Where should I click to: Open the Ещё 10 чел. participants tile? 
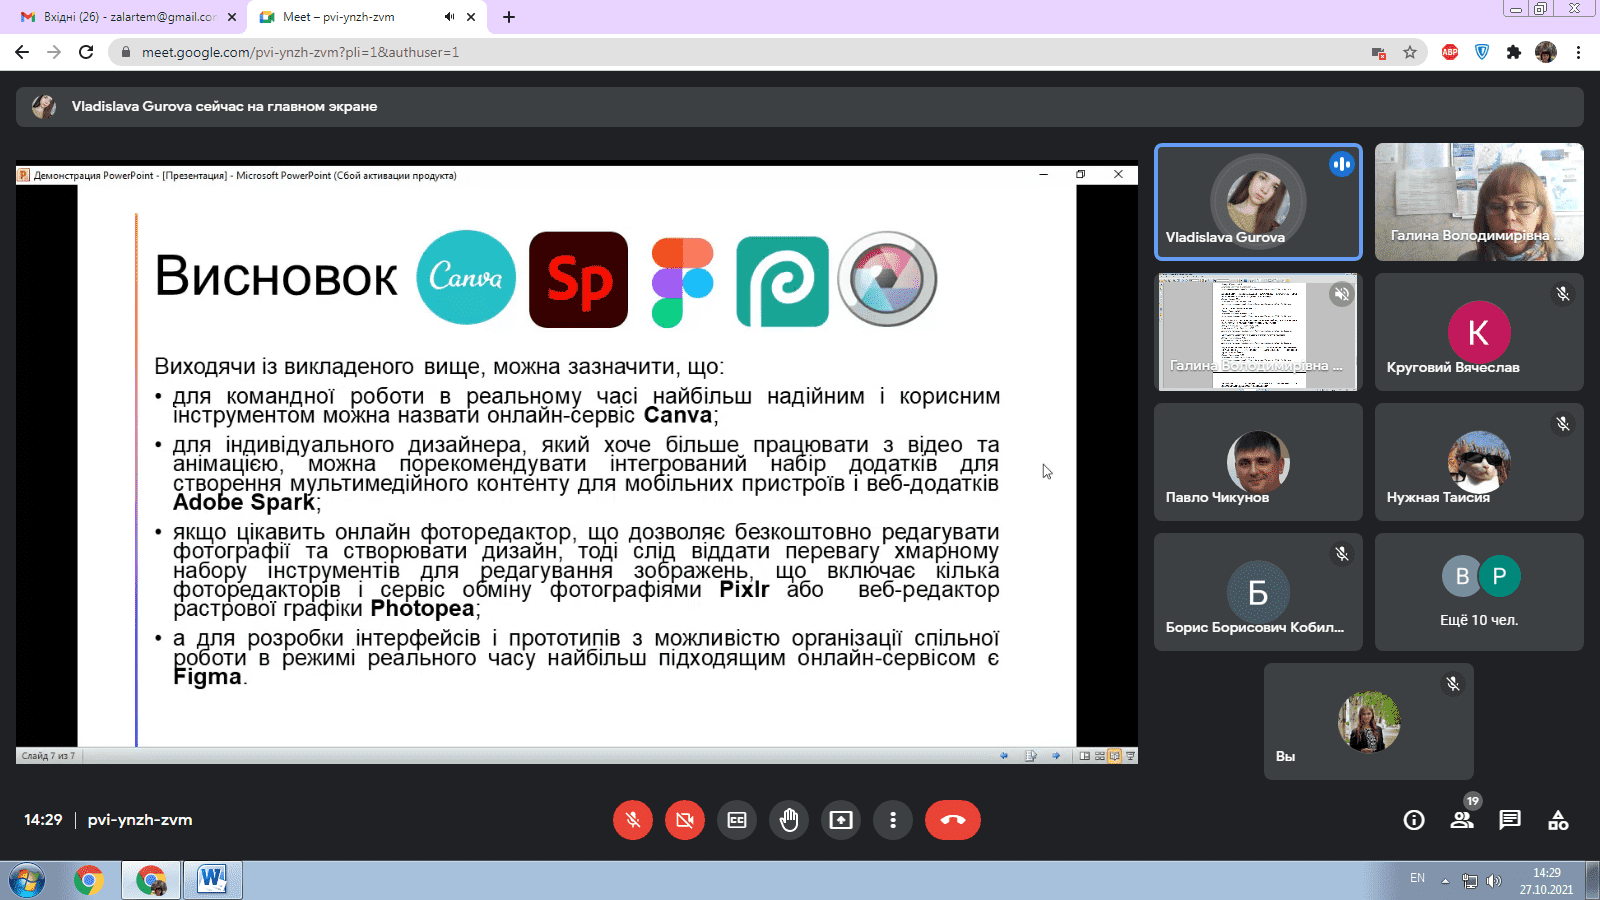click(x=1479, y=592)
